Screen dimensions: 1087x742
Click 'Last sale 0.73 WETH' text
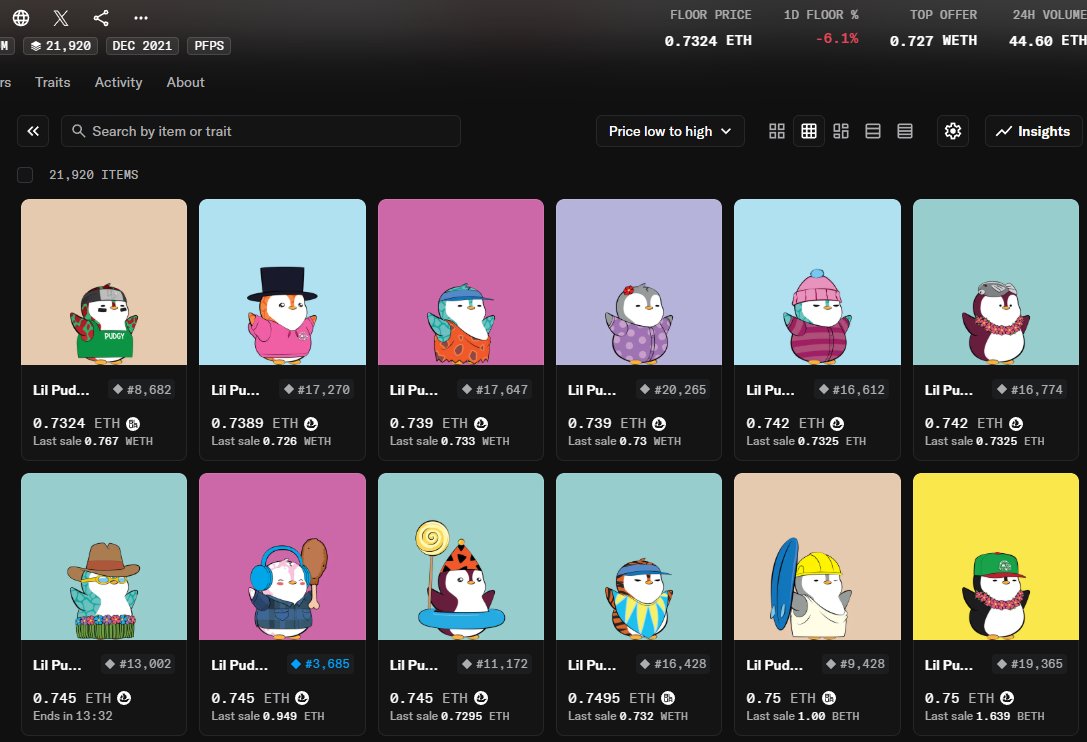(x=624, y=441)
